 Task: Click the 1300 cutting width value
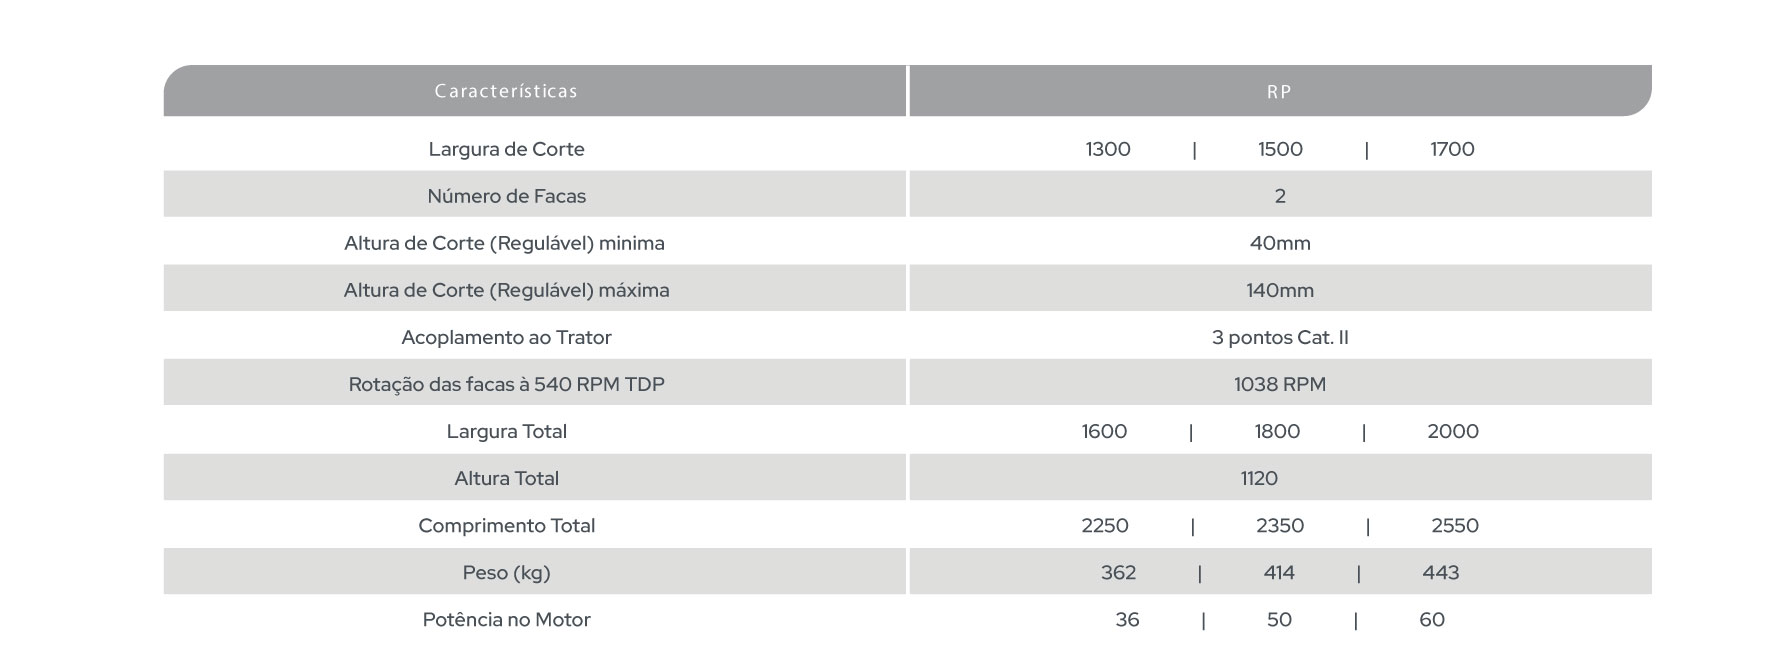[x=1108, y=149]
